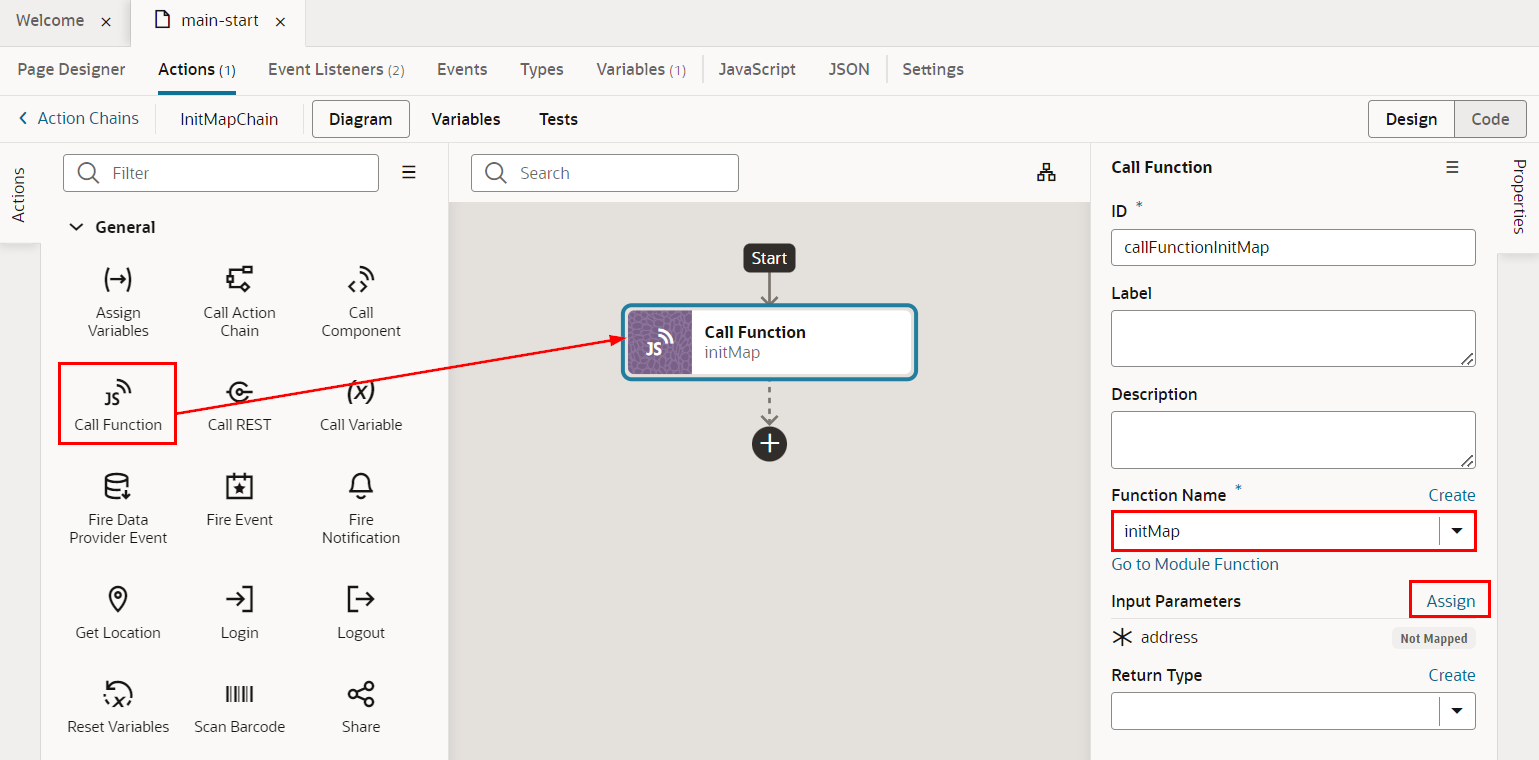Viewport: 1539px width, 760px height.
Task: Click the Share action icon
Action: 361,695
